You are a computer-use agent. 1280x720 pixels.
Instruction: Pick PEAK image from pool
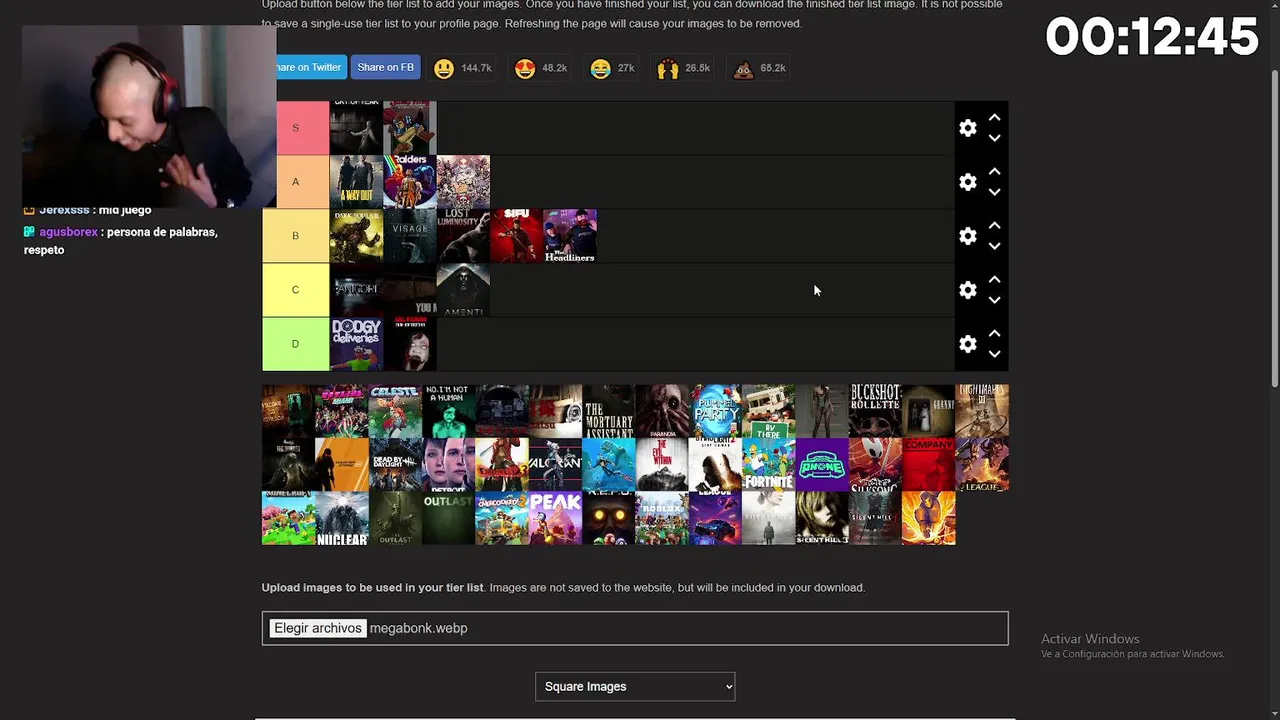click(555, 518)
